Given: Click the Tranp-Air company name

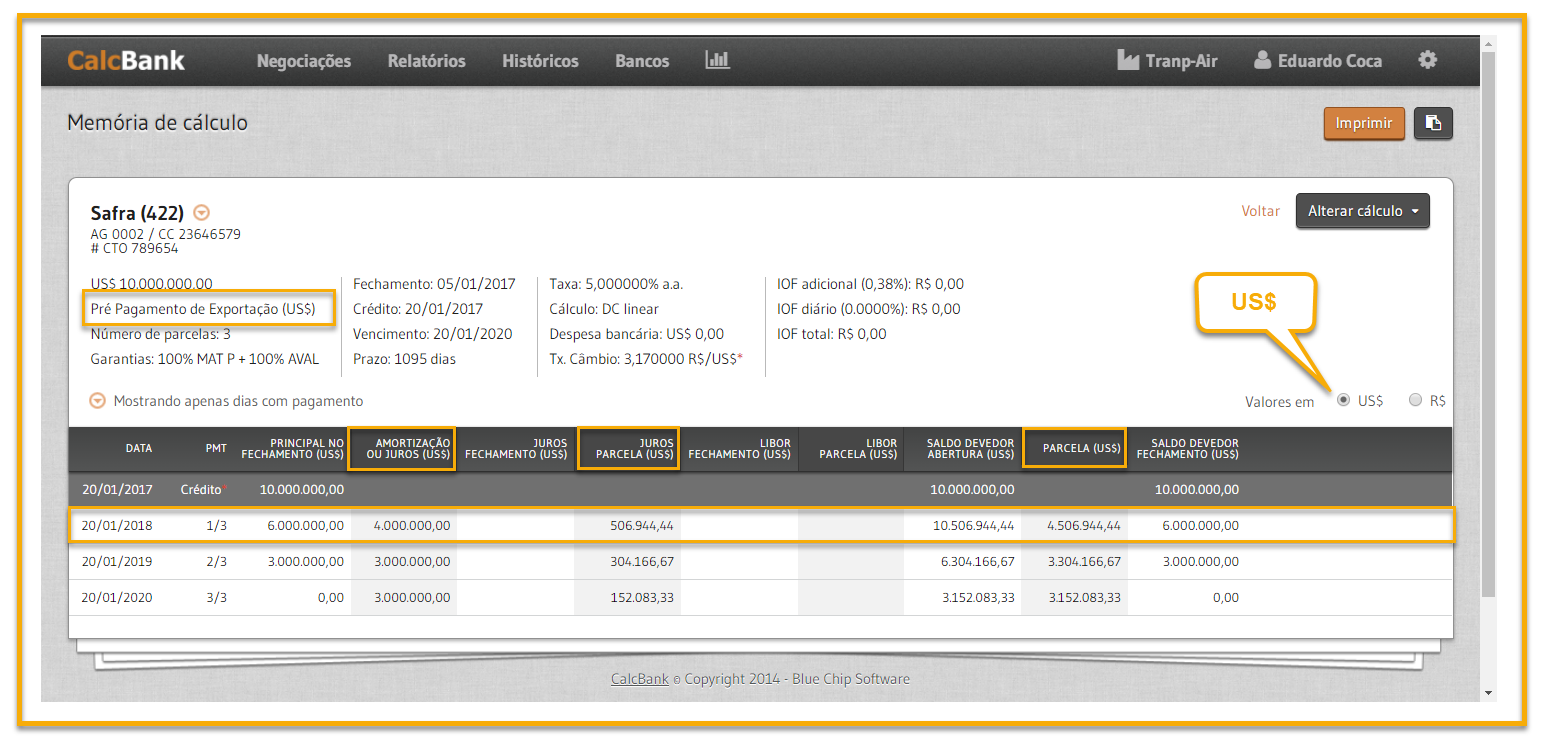Looking at the screenshot, I should pyautogui.click(x=1181, y=61).
